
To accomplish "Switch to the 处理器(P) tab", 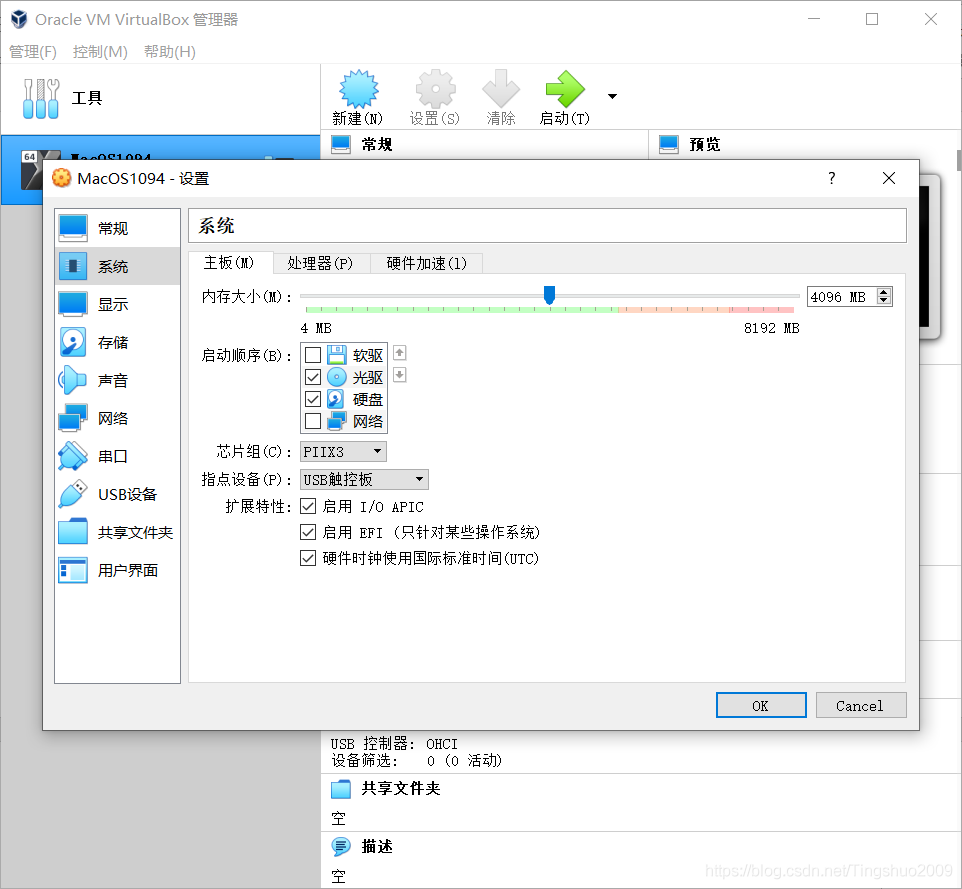I will (320, 263).
